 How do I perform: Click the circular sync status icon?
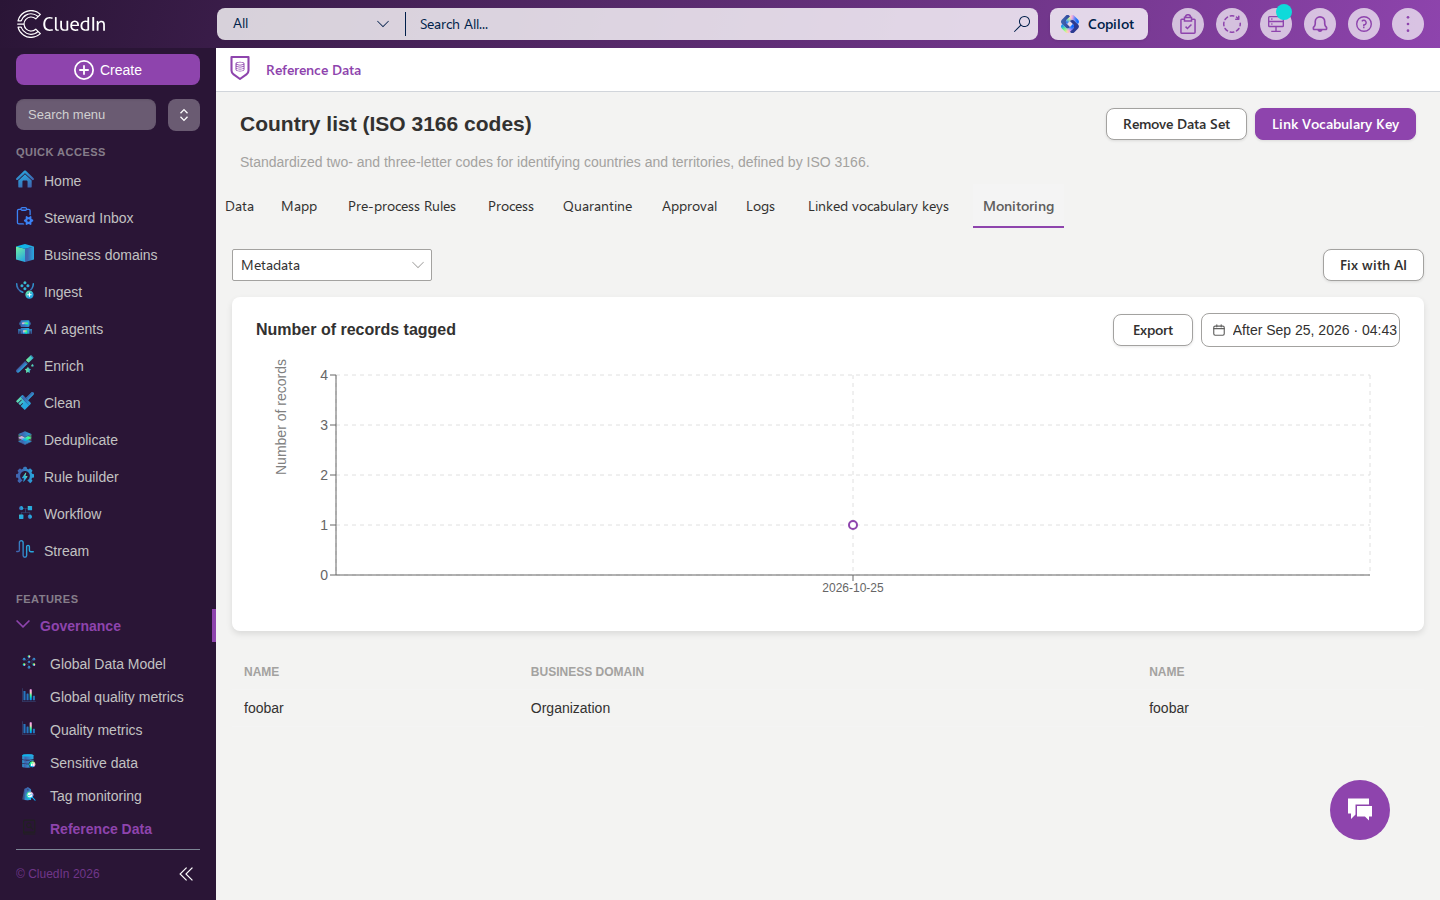click(1232, 24)
